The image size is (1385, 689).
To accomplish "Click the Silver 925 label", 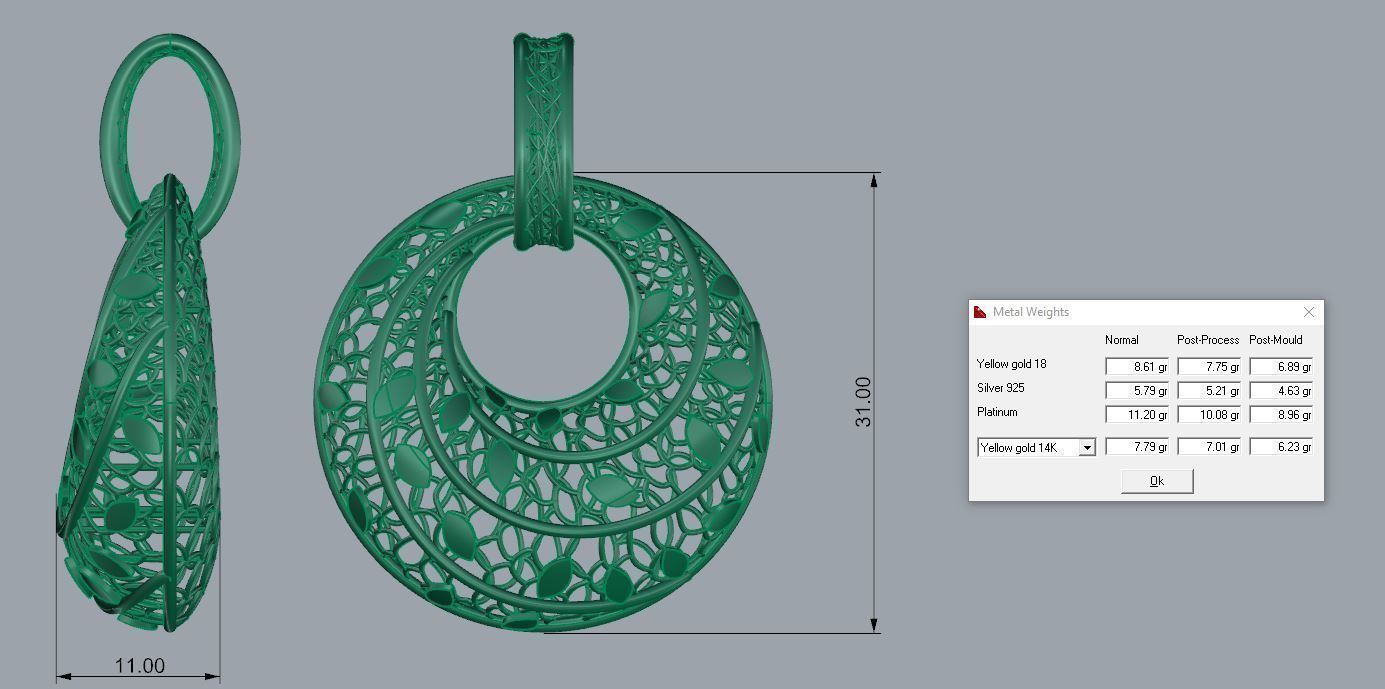I will pos(1001,388).
